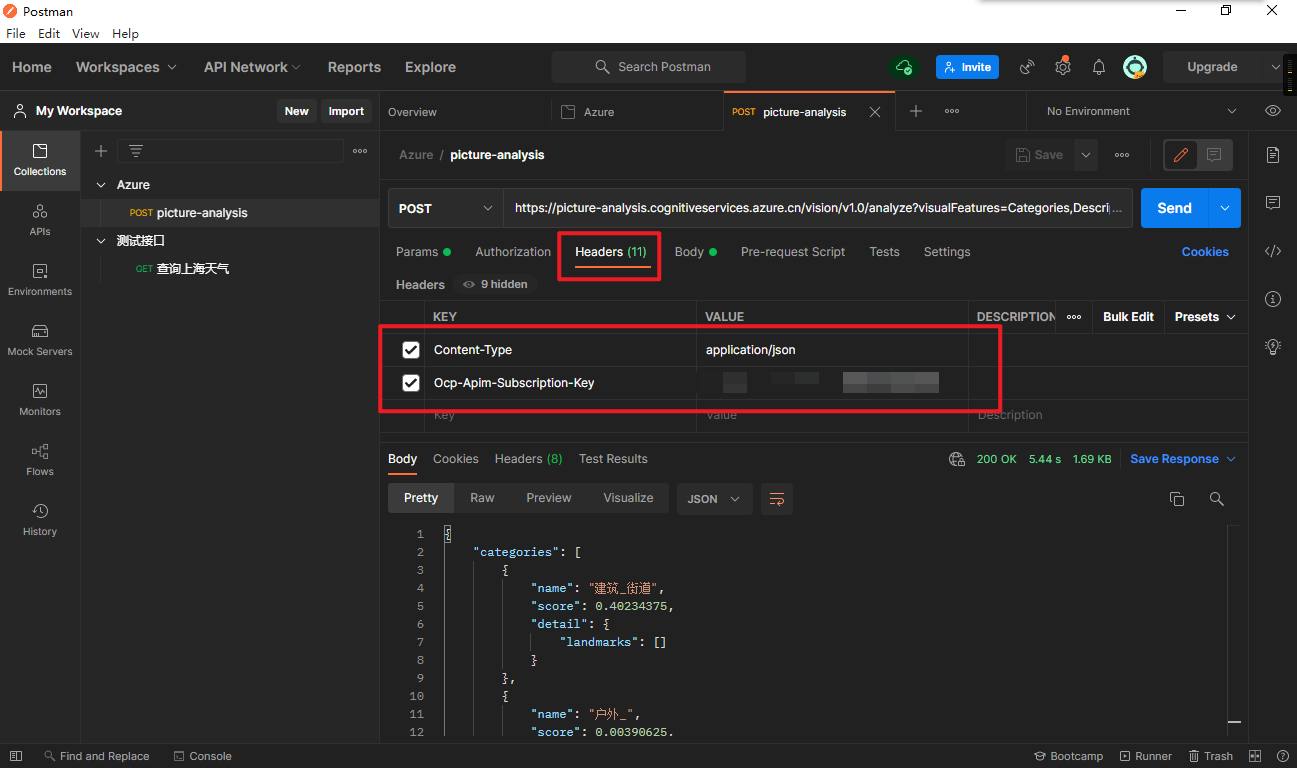Click the cloud sync status icon

pos(904,67)
